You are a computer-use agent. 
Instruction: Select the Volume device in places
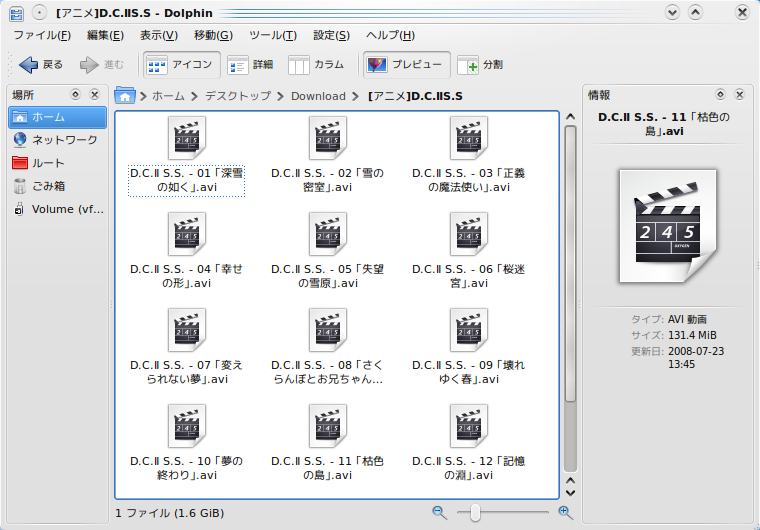pyautogui.click(x=58, y=209)
